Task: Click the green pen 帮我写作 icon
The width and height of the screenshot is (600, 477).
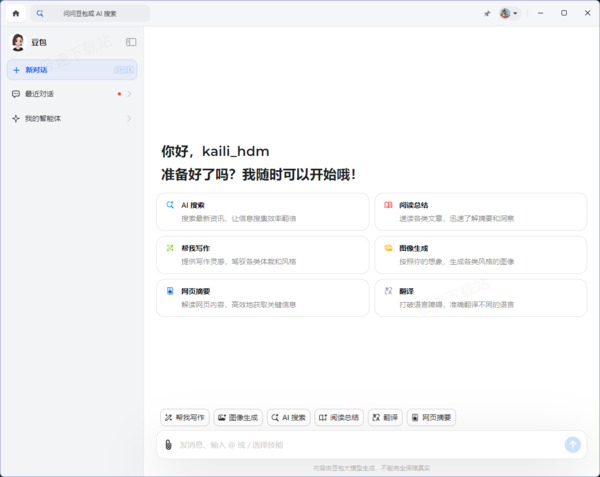Action: point(170,248)
